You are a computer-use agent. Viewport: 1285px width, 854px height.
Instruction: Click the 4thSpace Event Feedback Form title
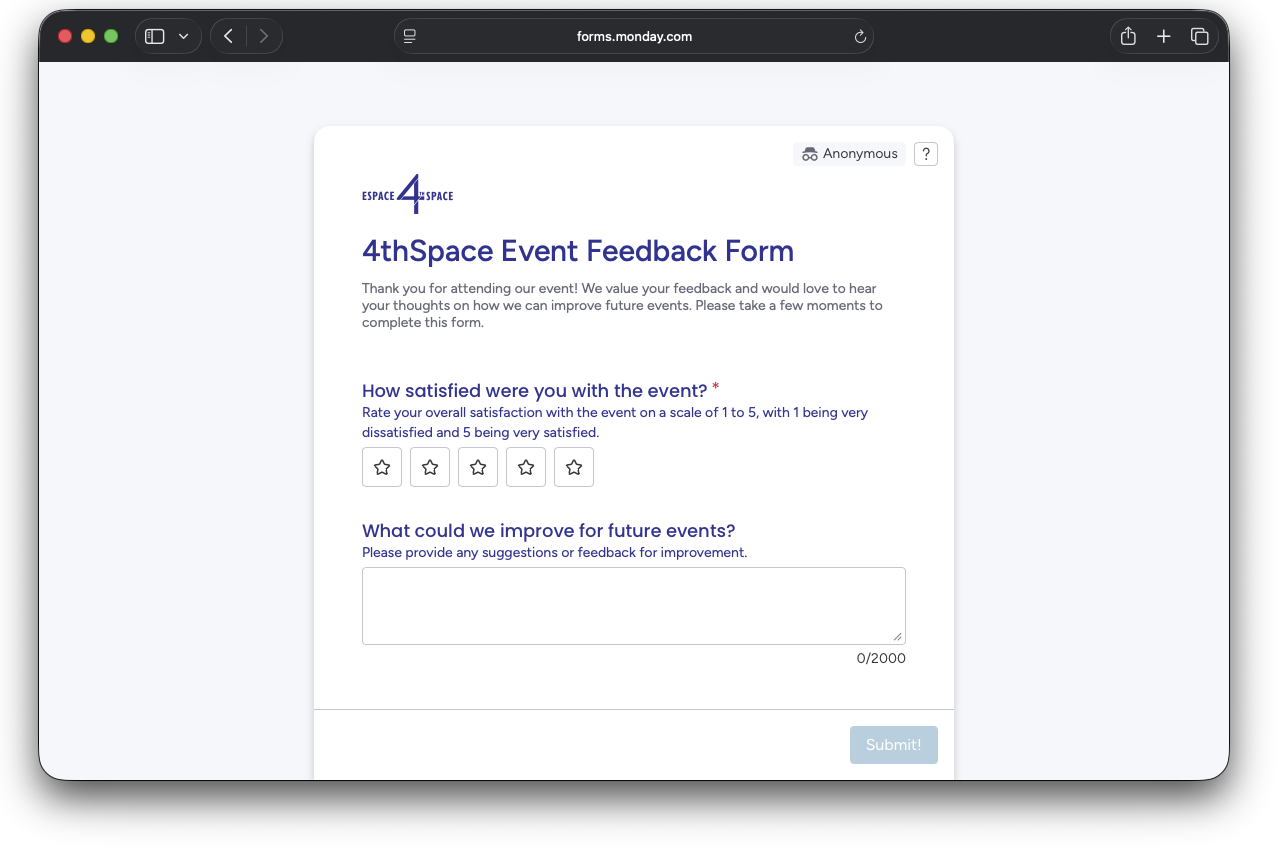(578, 251)
